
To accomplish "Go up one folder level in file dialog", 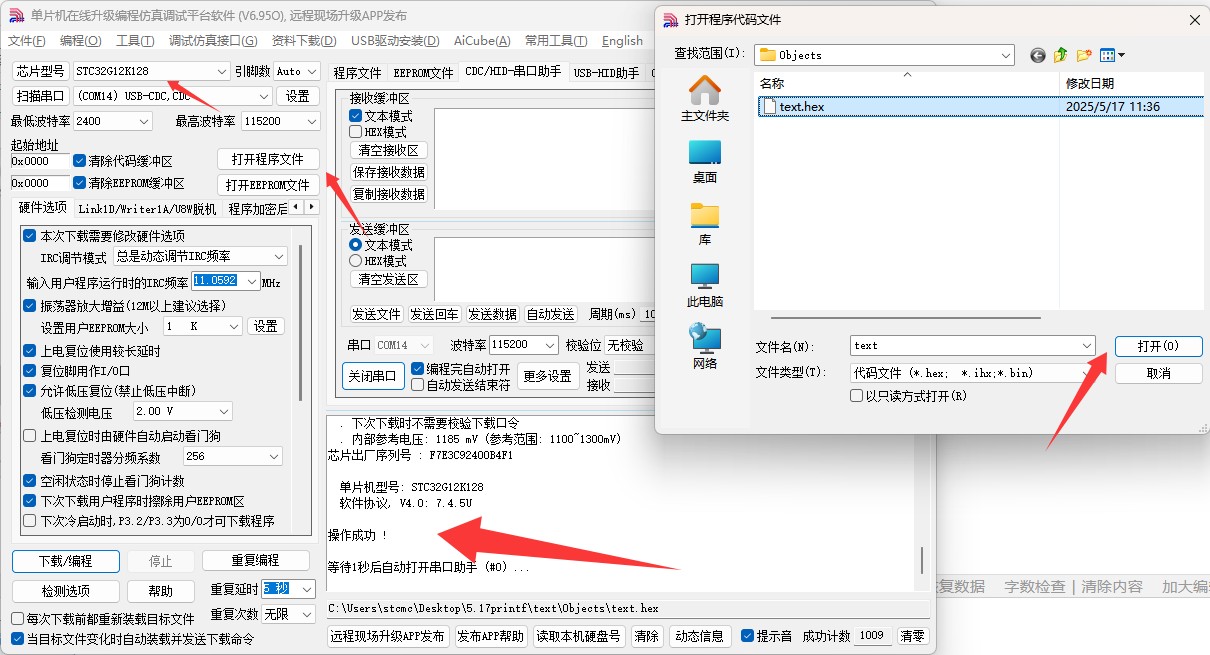I will 1061,55.
